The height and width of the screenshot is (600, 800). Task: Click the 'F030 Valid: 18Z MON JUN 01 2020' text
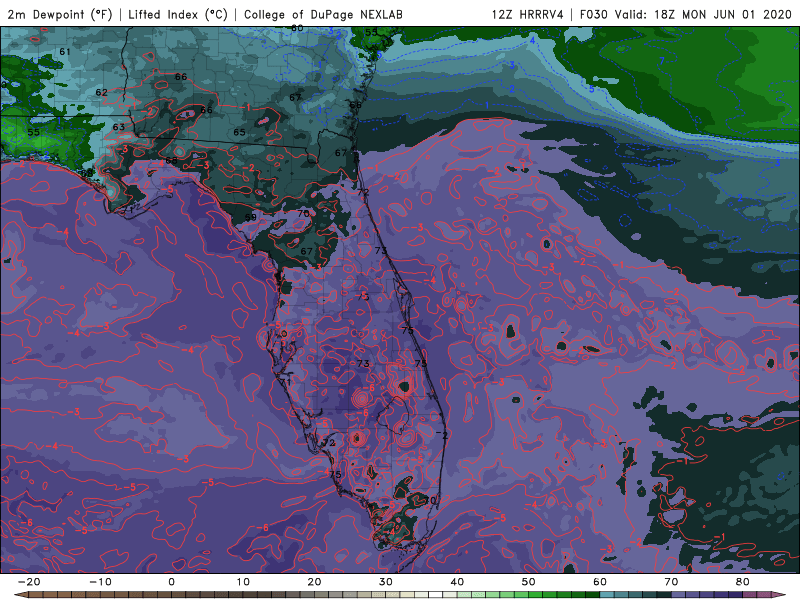[686, 14]
